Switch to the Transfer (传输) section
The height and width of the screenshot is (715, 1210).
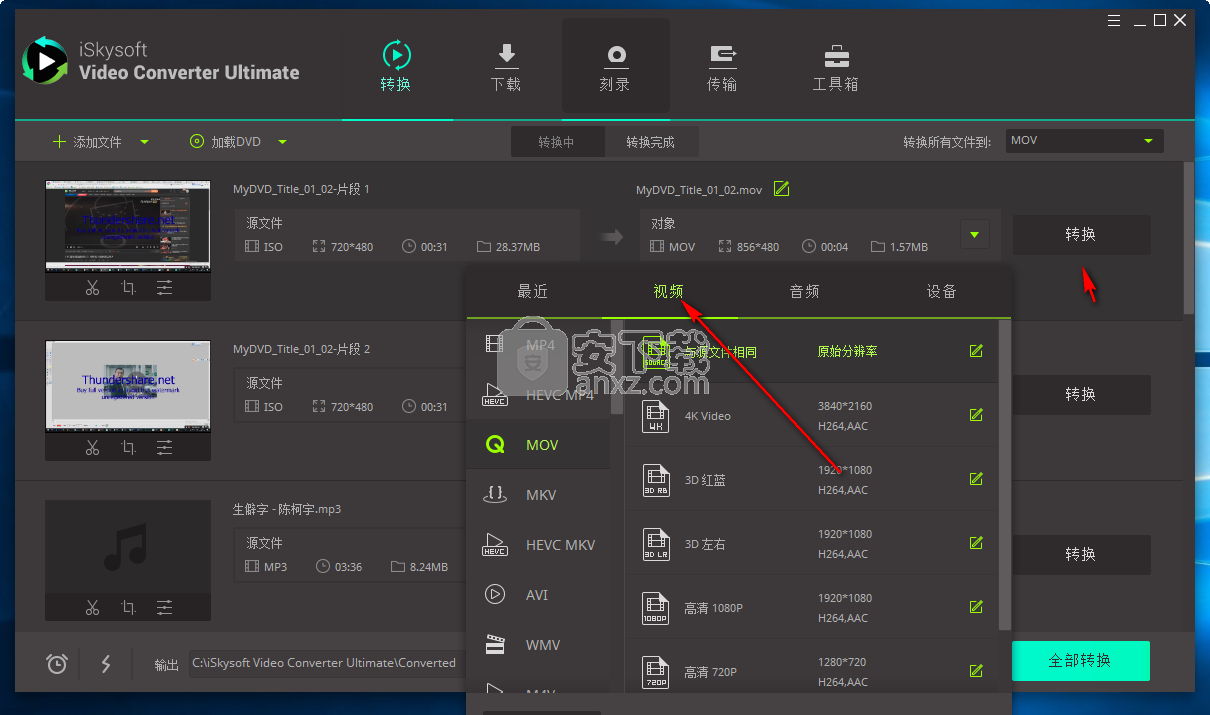722,66
